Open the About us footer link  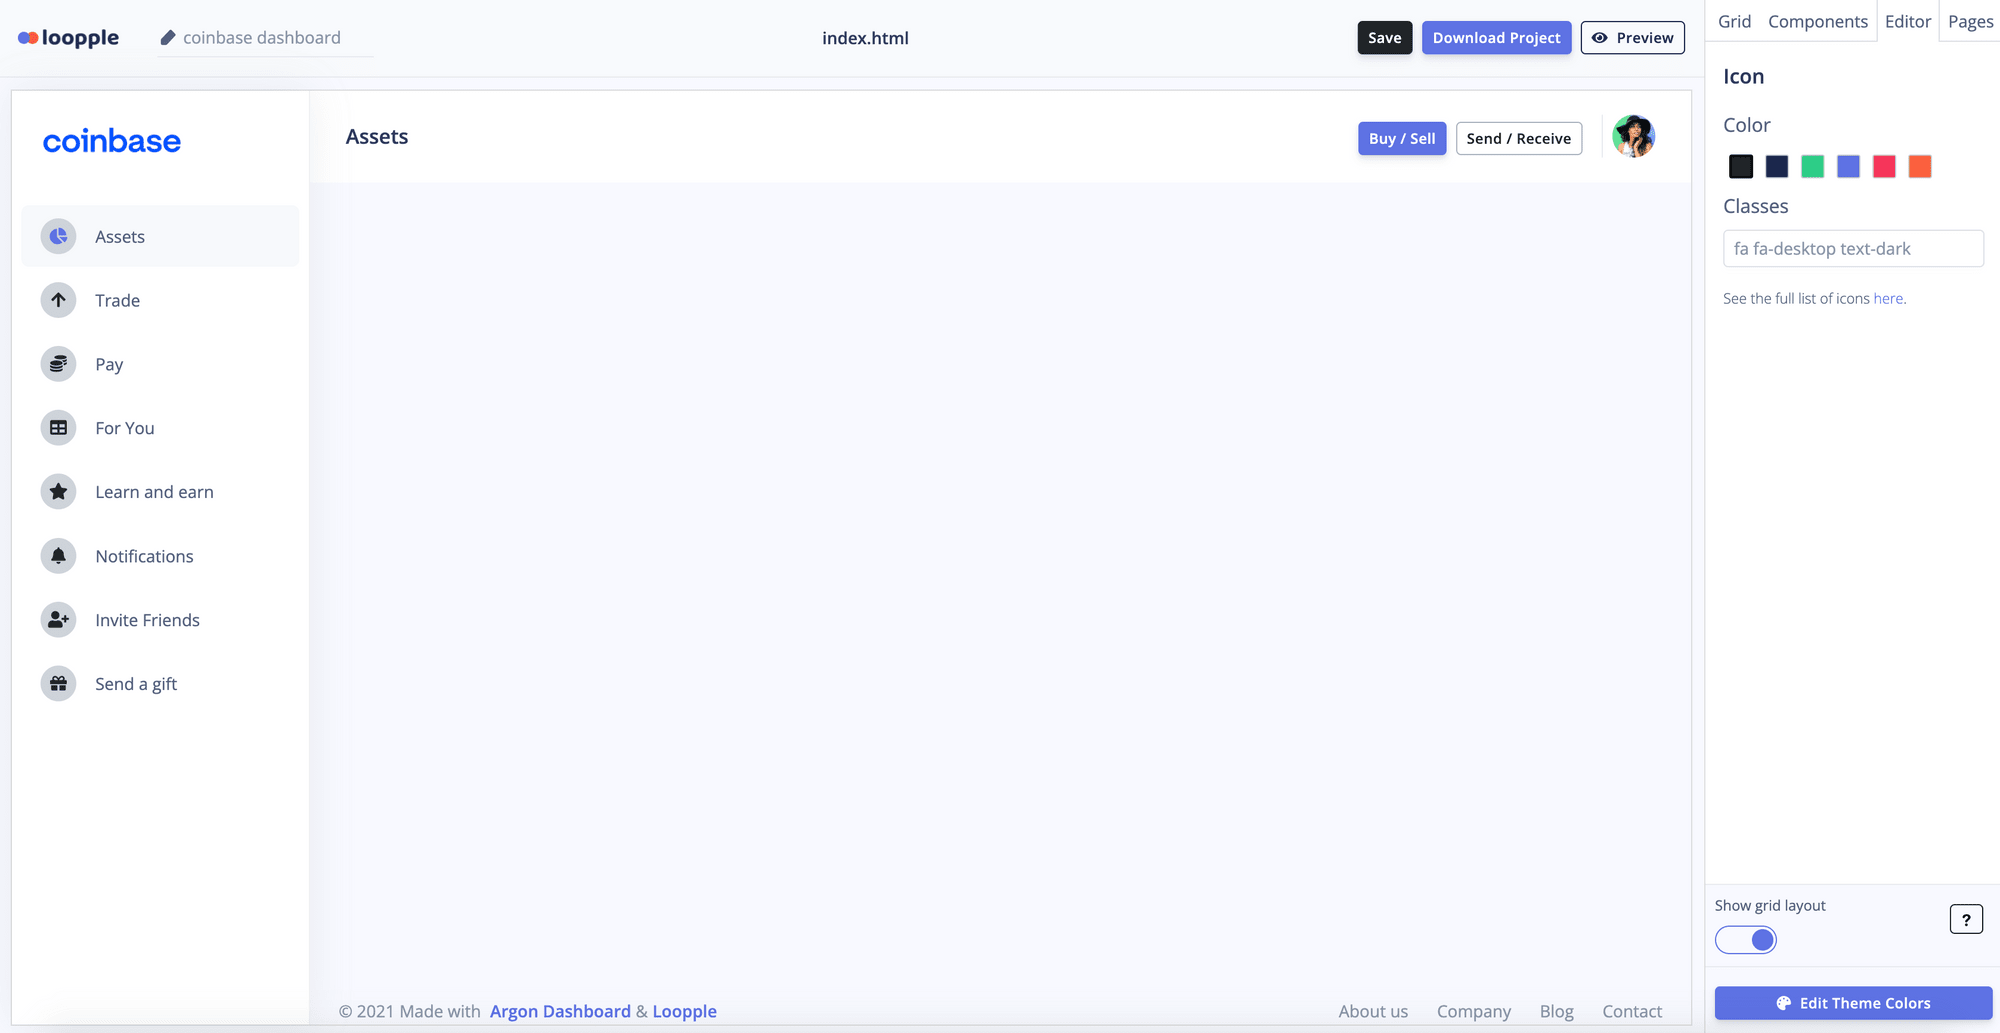click(1373, 1011)
